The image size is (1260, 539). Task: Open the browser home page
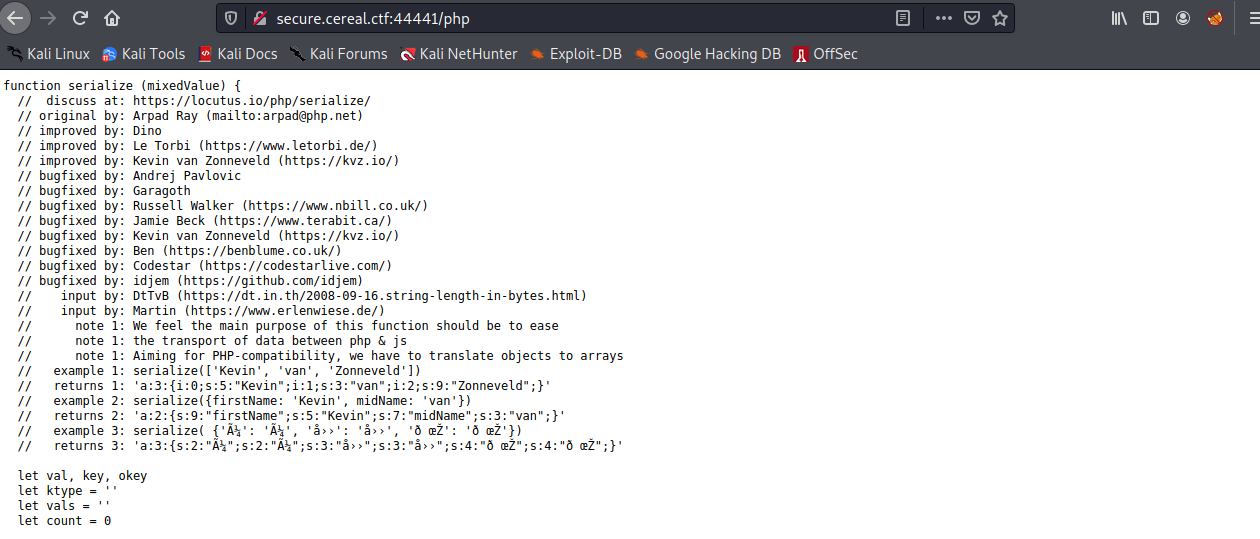pyautogui.click(x=112, y=18)
